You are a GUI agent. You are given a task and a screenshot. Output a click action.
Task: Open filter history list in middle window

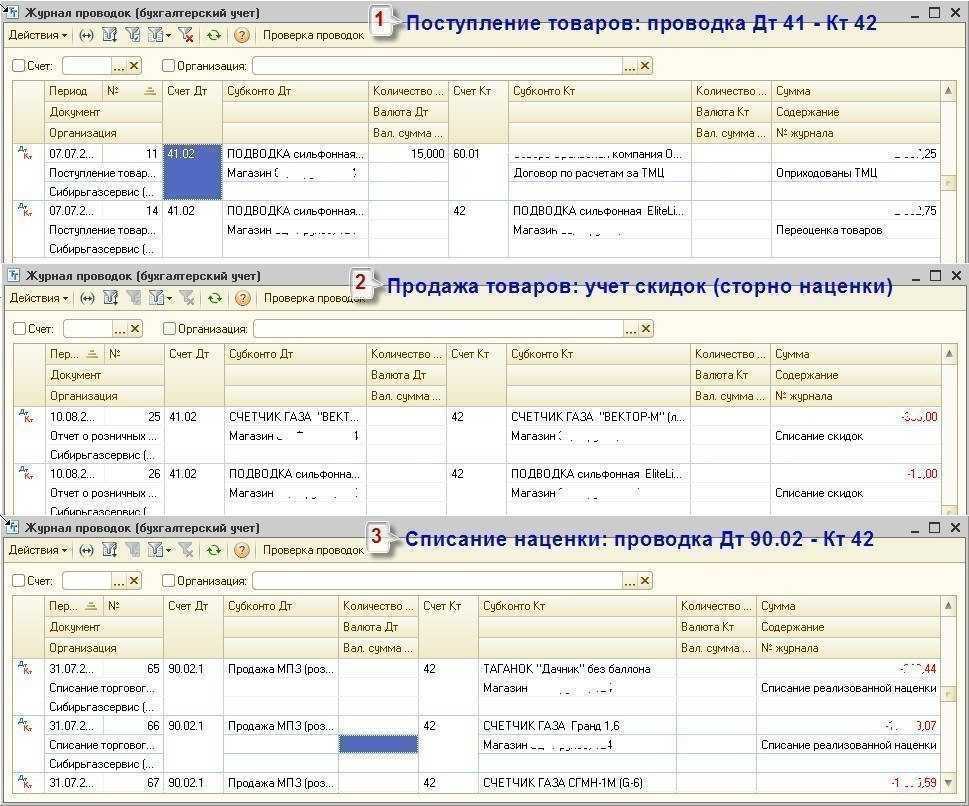159,298
